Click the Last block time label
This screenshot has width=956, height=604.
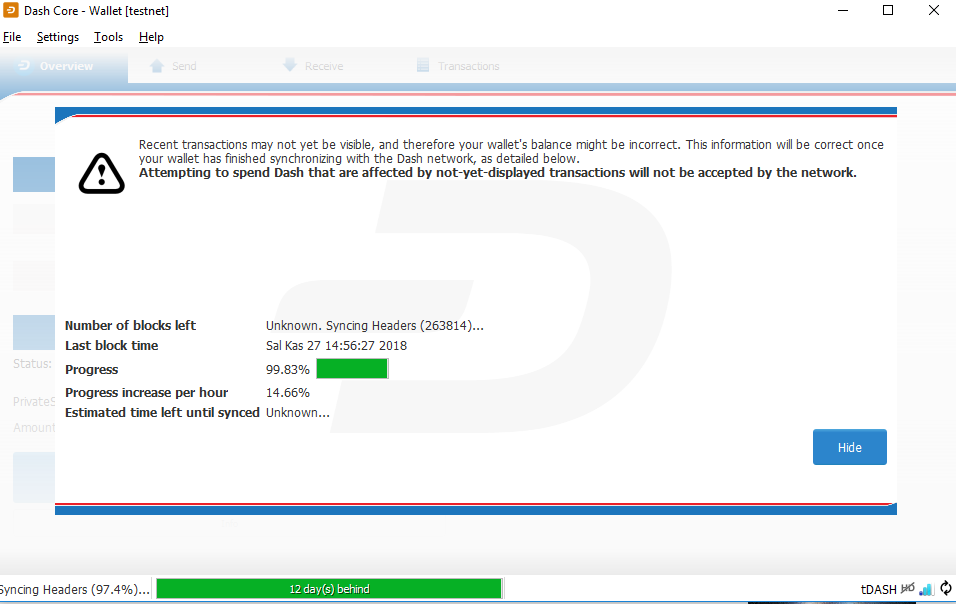point(112,346)
